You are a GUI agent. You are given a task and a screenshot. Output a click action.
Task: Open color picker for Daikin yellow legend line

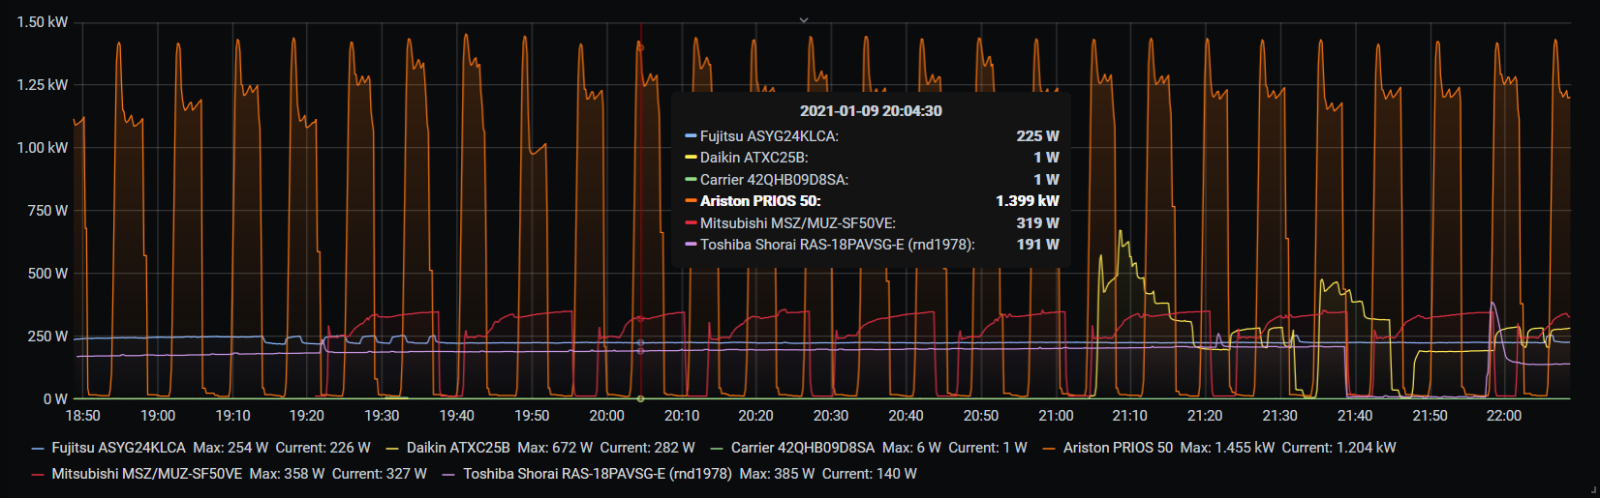pos(392,449)
